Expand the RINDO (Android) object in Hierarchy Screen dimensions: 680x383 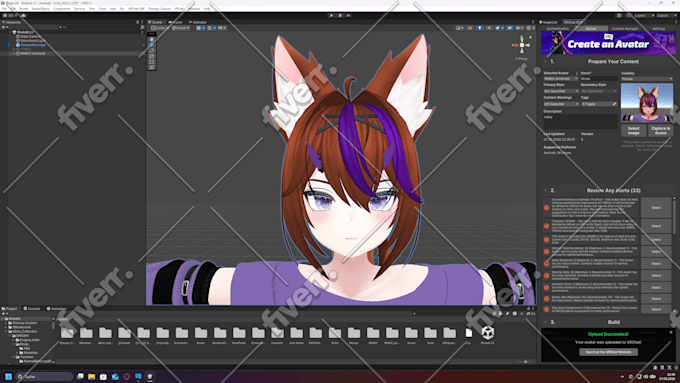(13, 53)
